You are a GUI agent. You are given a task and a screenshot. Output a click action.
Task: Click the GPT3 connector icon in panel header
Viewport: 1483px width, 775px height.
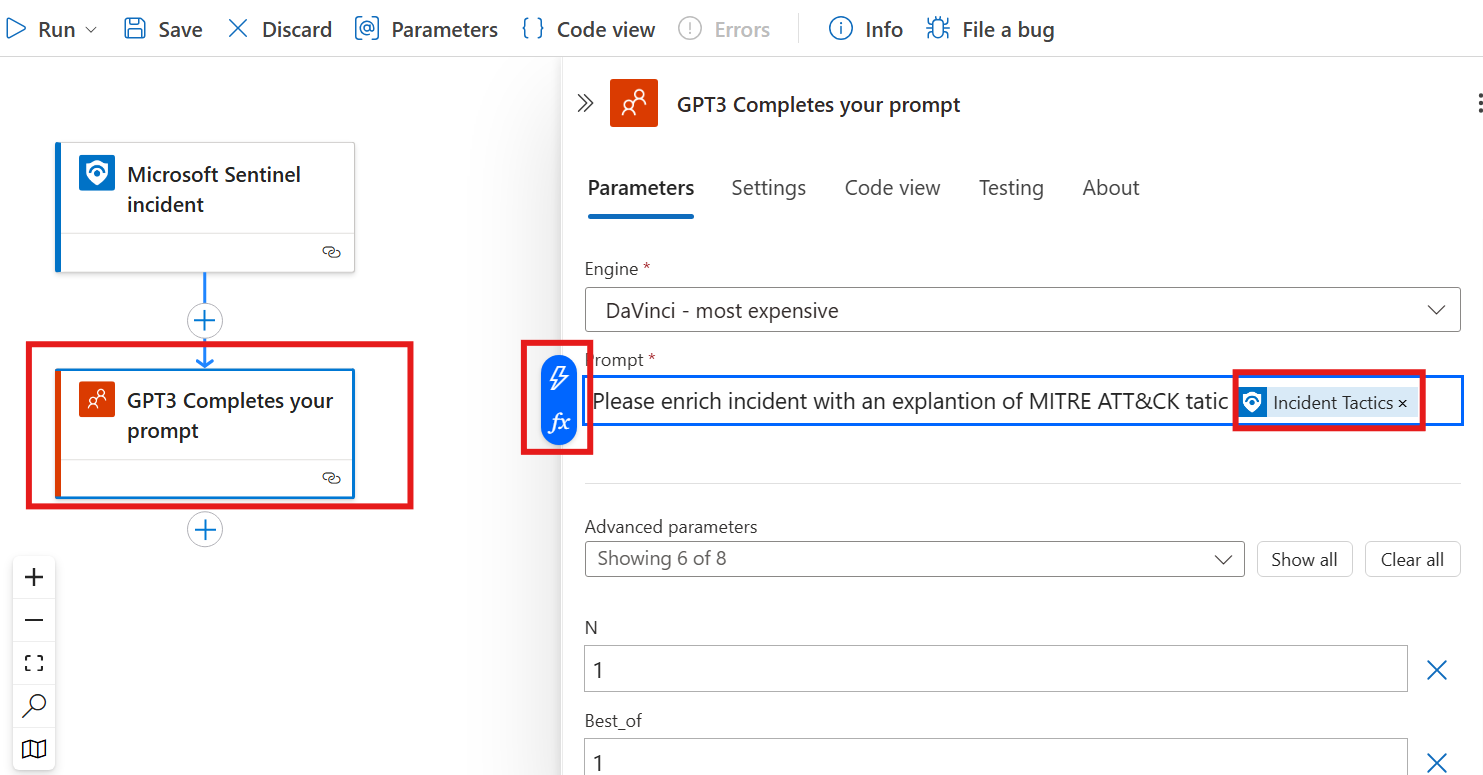(634, 103)
